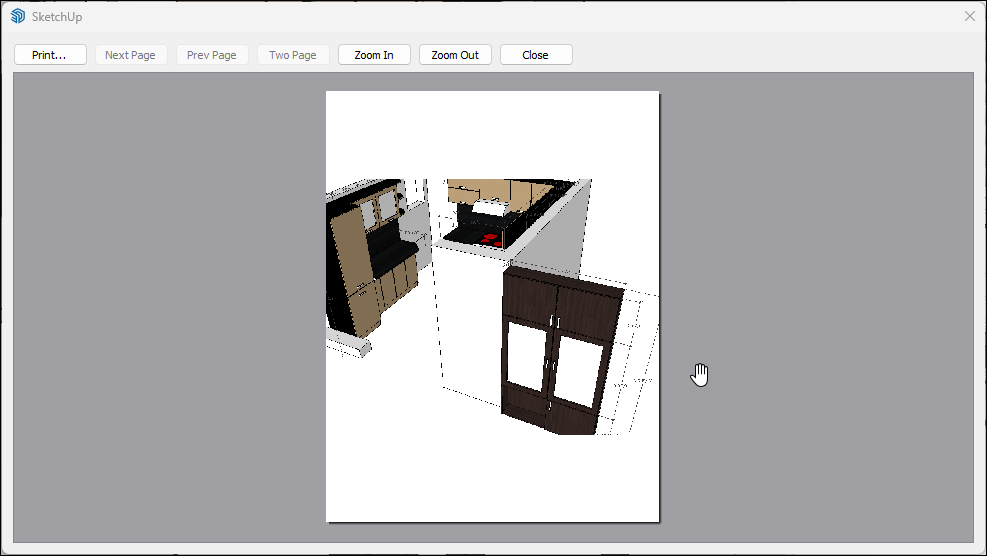
Task: Click the right white door panel of brown cabinet
Action: click(578, 370)
